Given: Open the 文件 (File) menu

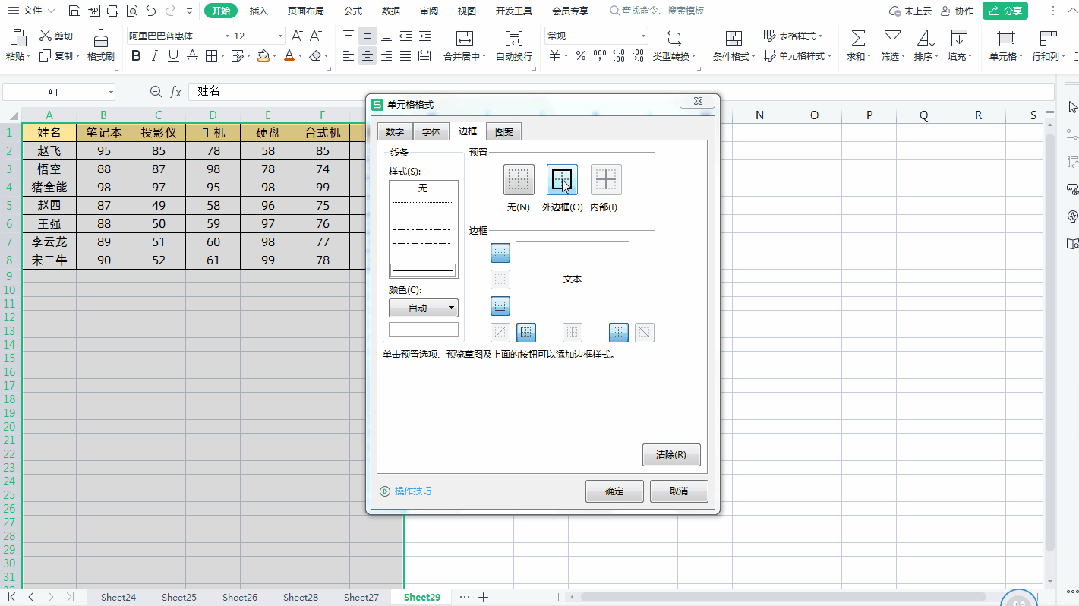Looking at the screenshot, I should click(32, 10).
